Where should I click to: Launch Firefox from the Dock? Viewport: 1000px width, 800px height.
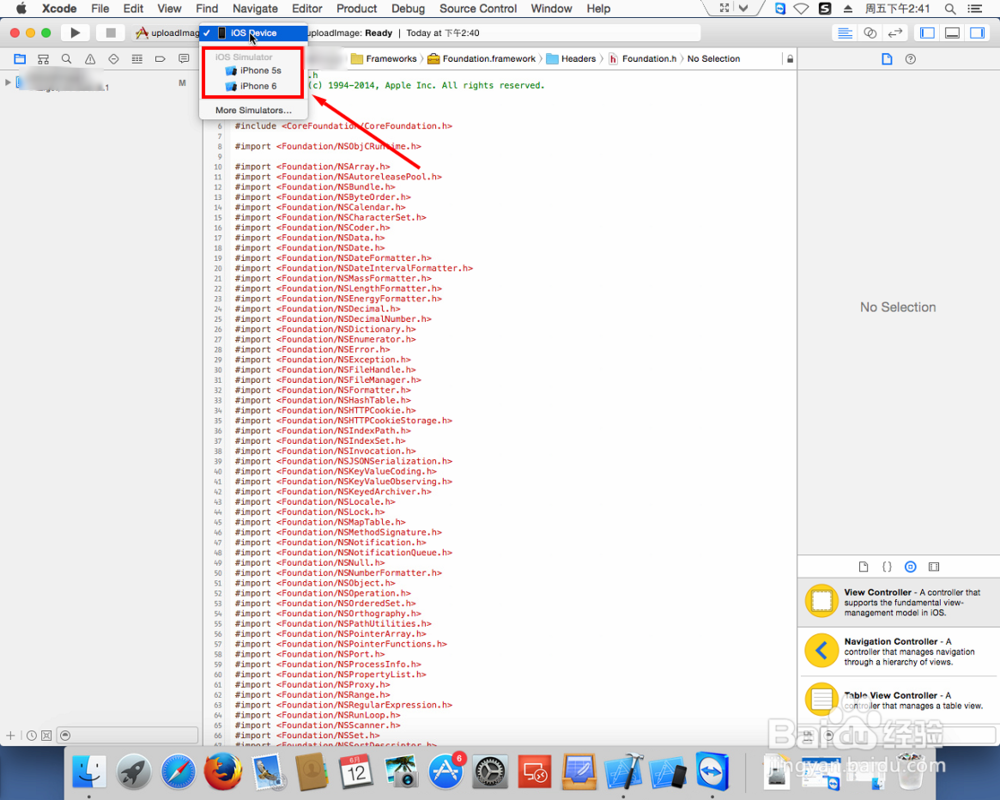coord(223,771)
